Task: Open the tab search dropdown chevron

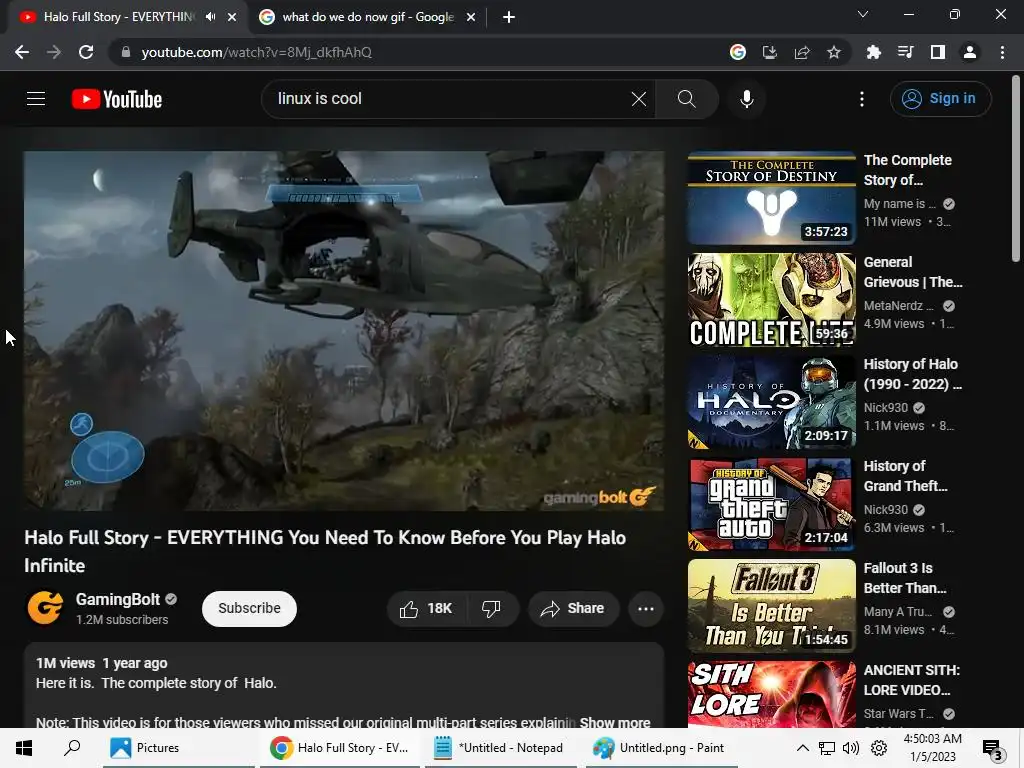Action: click(x=863, y=14)
